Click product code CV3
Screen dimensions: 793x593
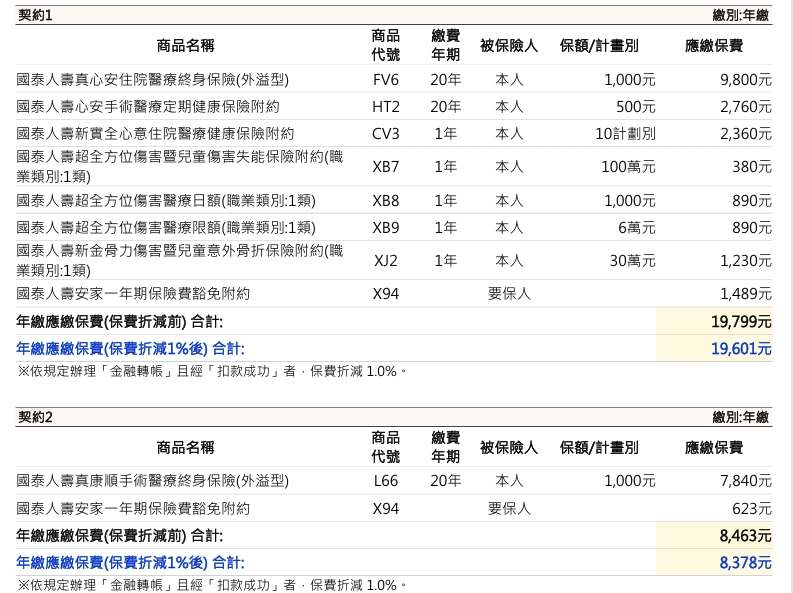pos(385,133)
